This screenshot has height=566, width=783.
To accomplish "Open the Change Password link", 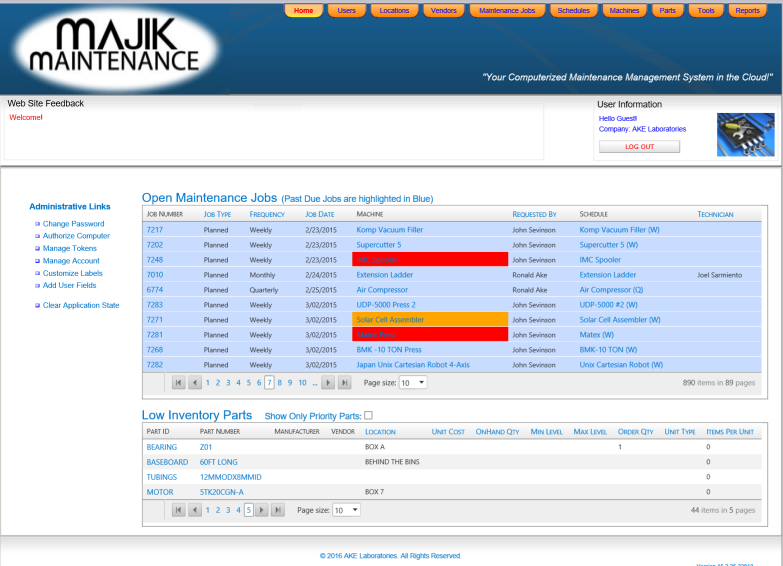I will [x=73, y=224].
